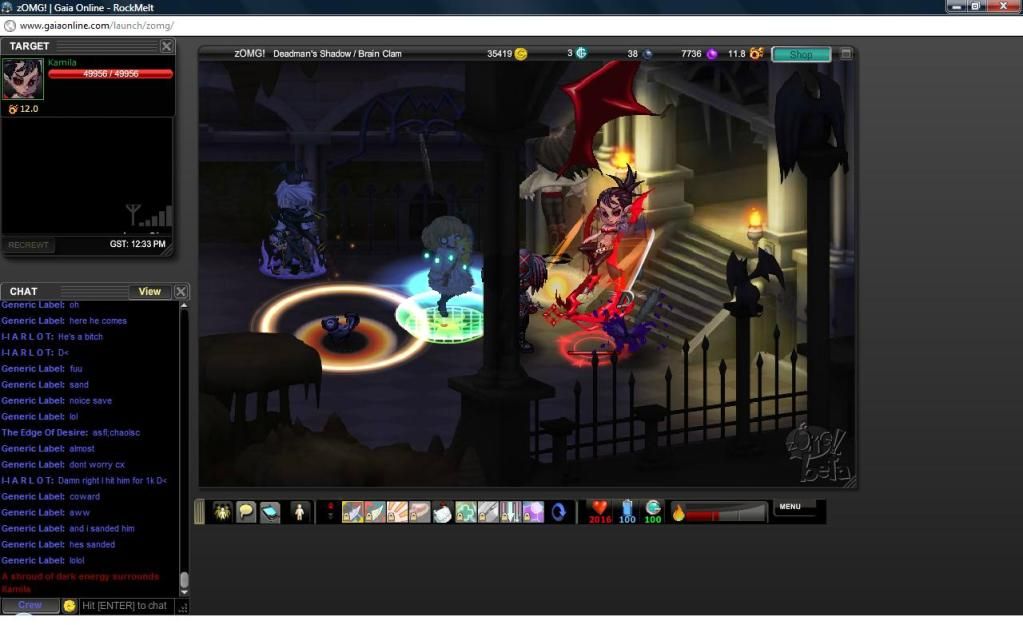Select the purple orb ring slot
1023x625 pixels.
tap(533, 512)
